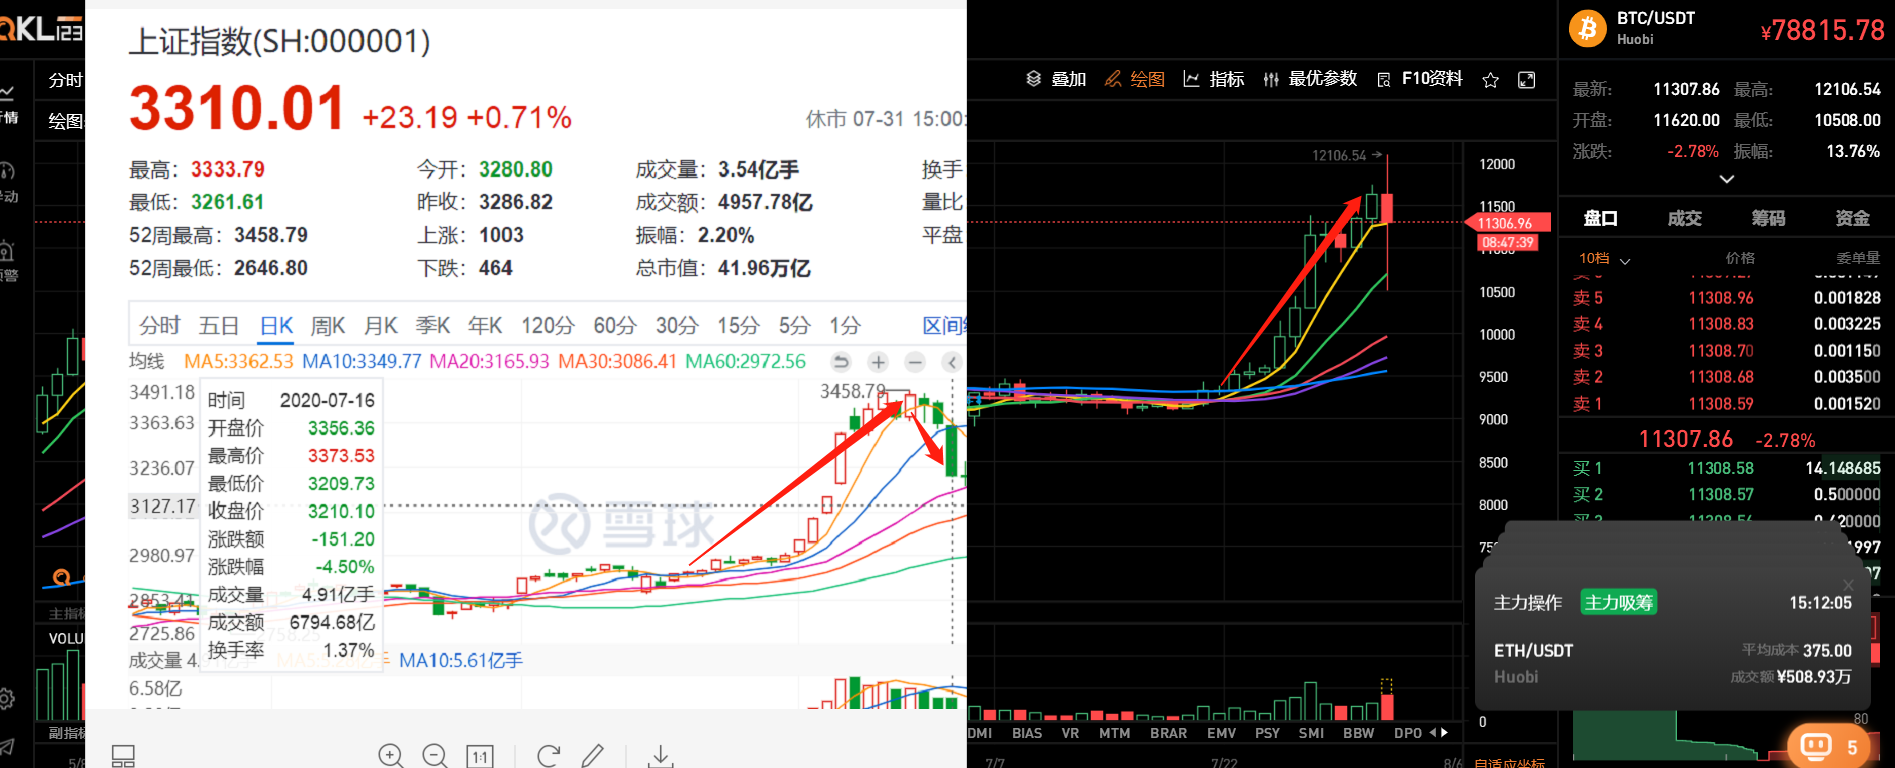
Task: Select the 60分 chart period
Action: (x=615, y=326)
